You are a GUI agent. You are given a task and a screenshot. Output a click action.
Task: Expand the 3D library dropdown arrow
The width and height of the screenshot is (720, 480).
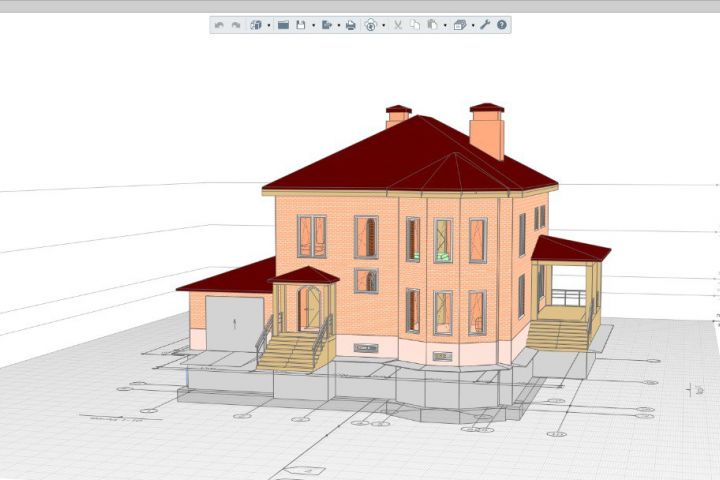tap(473, 25)
